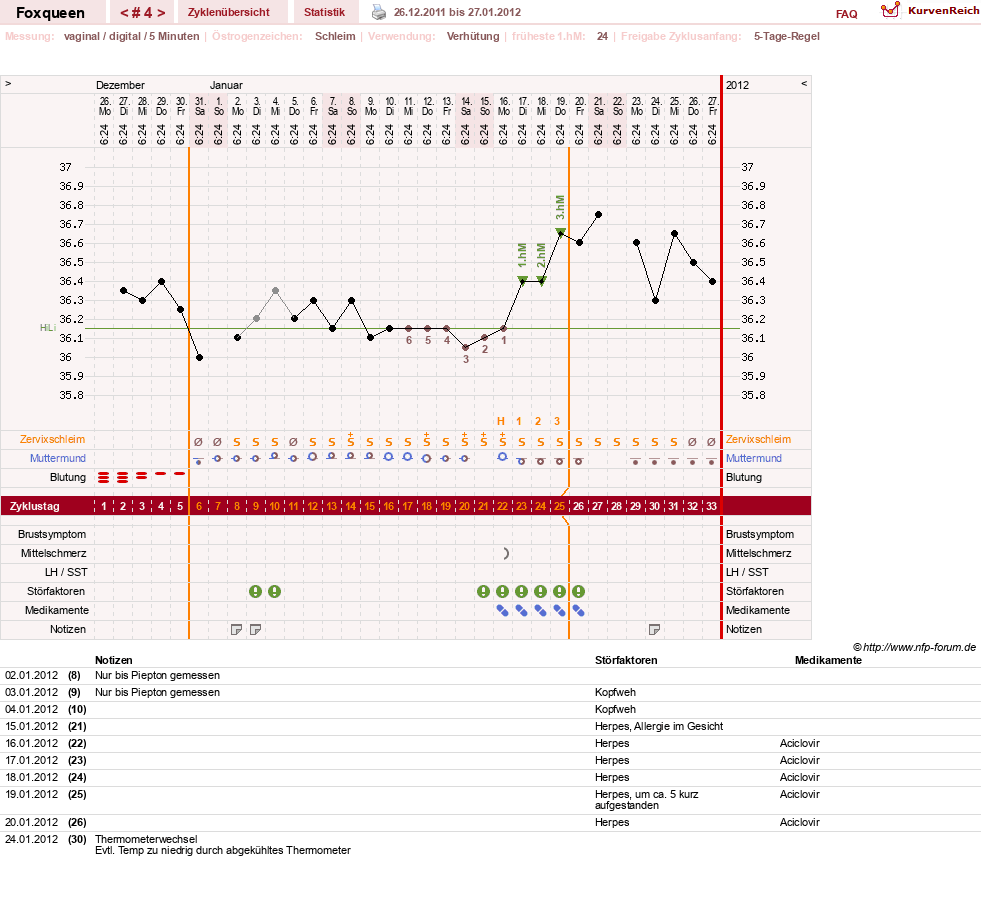Screen dimensions: 981x907
Task: Click the Zervixschleim label on the left
Action: pyautogui.click(x=52, y=439)
